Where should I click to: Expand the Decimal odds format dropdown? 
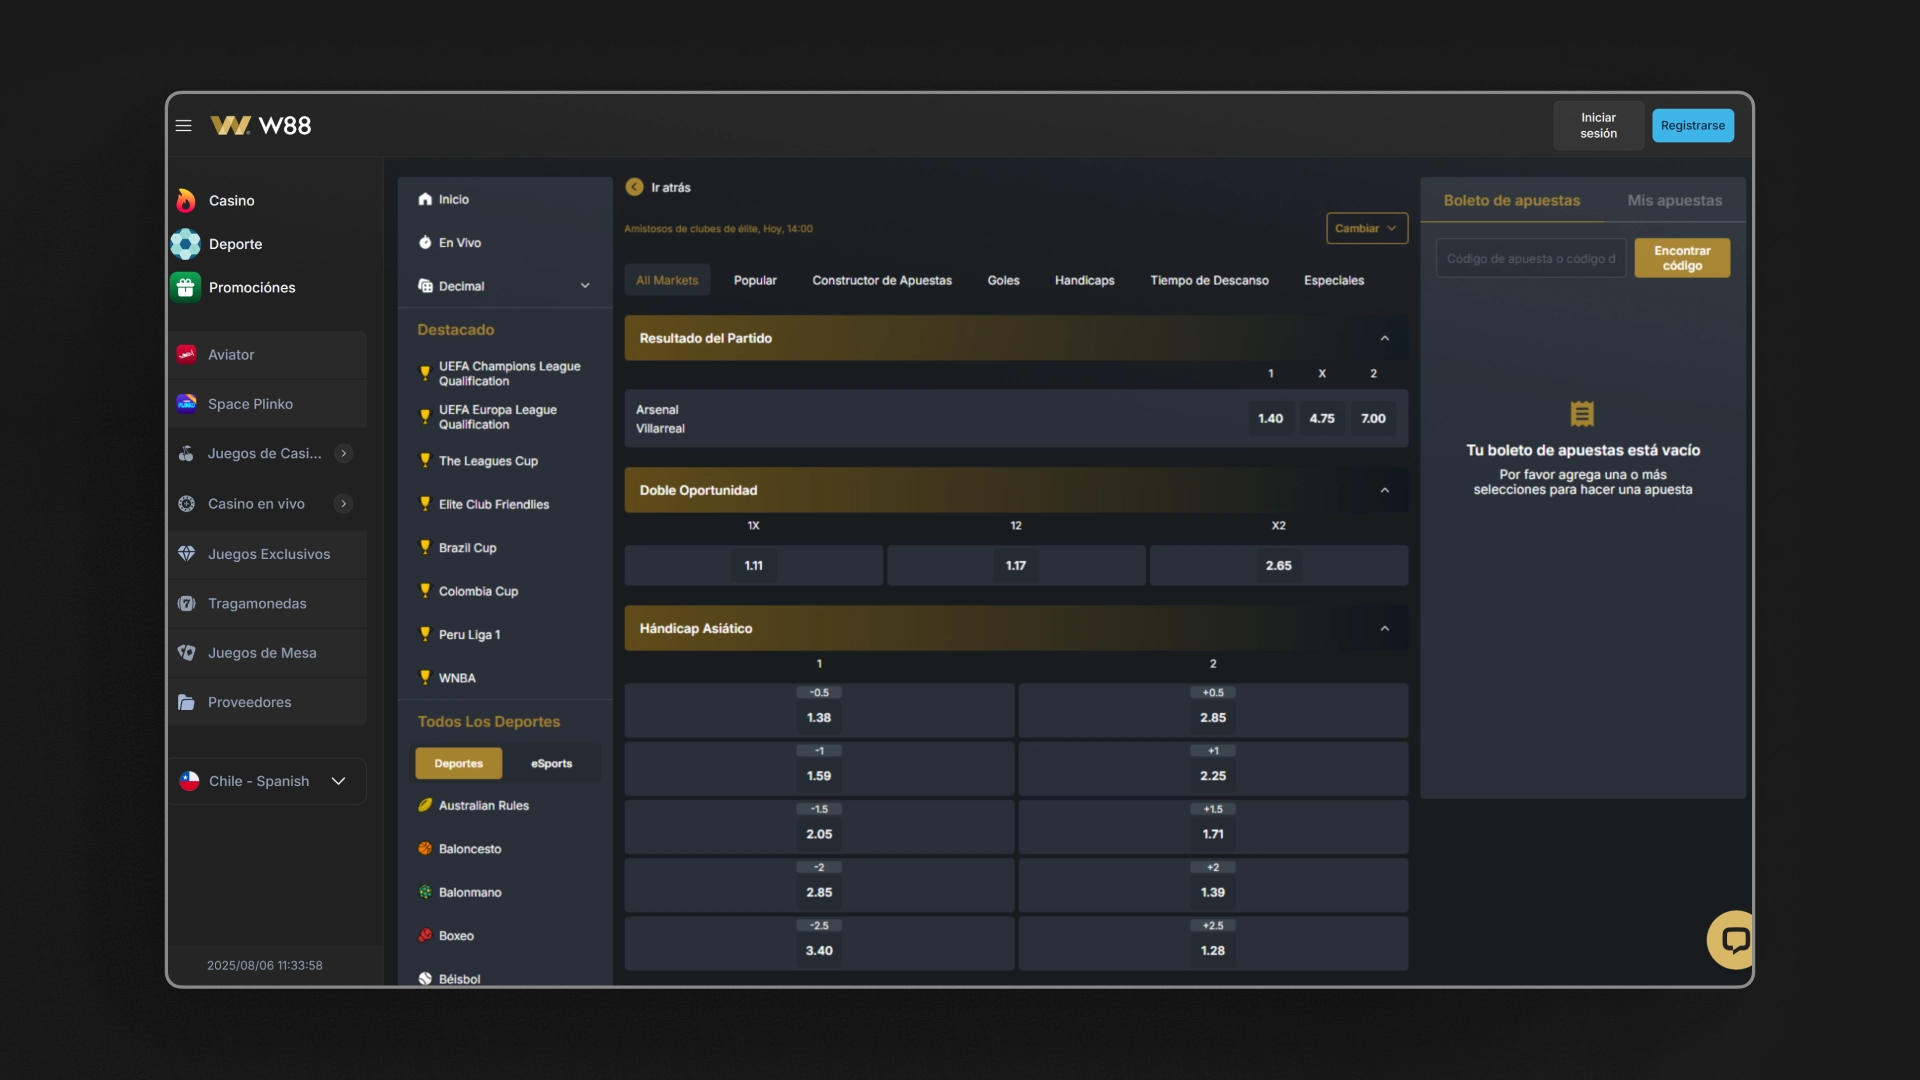coord(505,286)
